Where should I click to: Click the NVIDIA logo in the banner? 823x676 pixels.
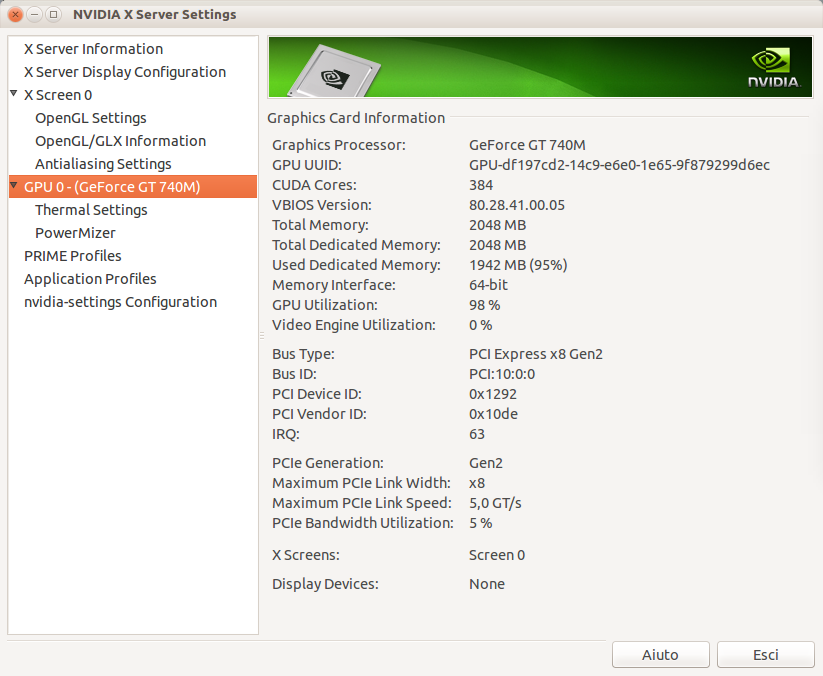click(x=774, y=68)
